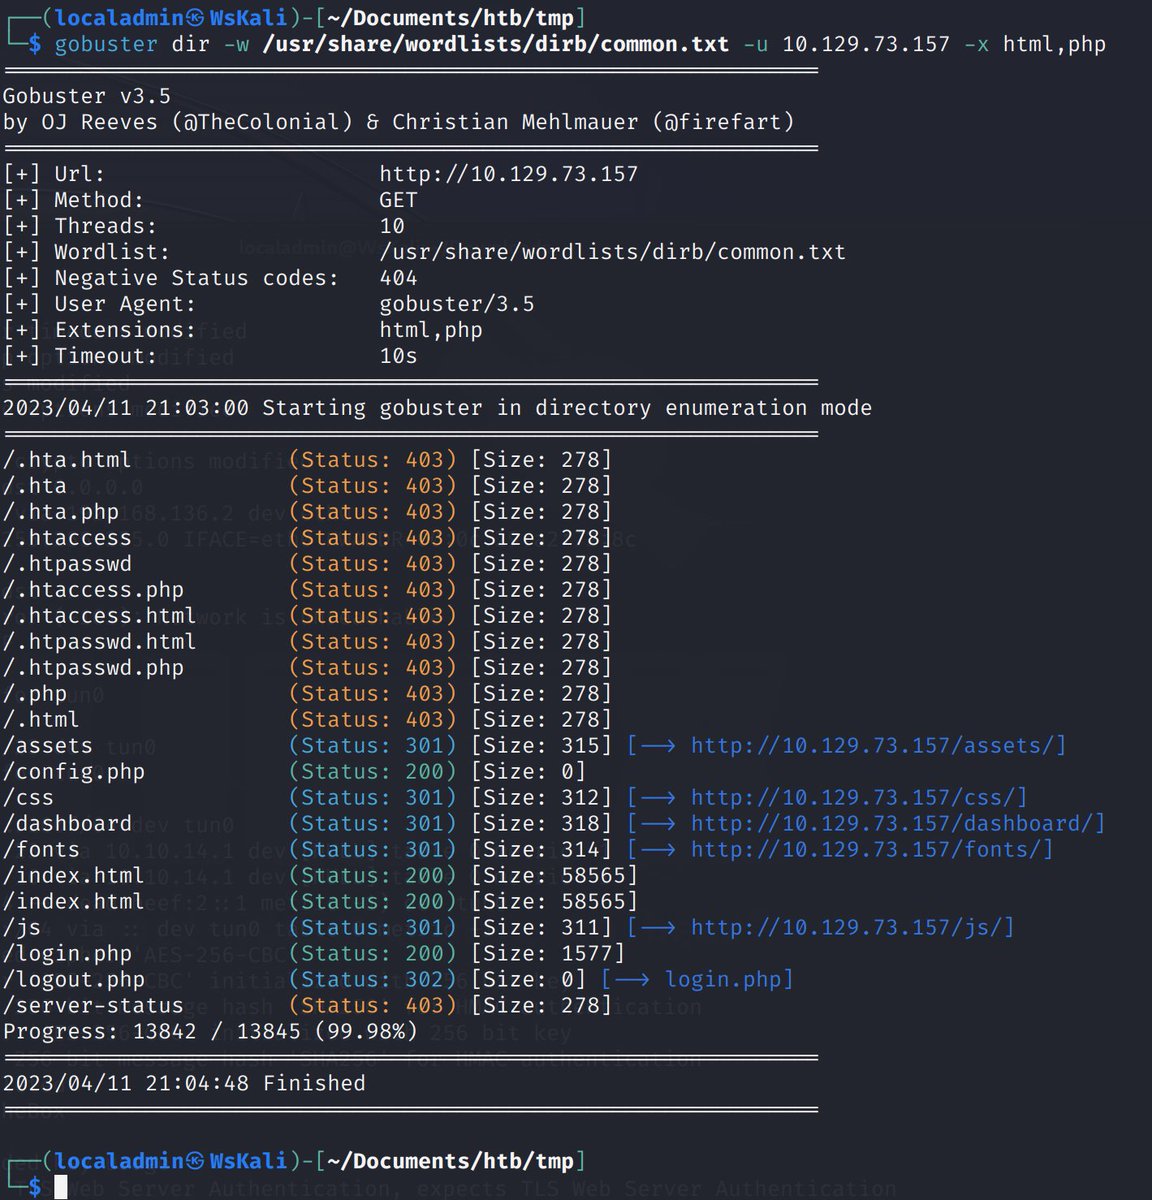Click the /assets result entry name
The image size is (1152, 1200).
48,746
